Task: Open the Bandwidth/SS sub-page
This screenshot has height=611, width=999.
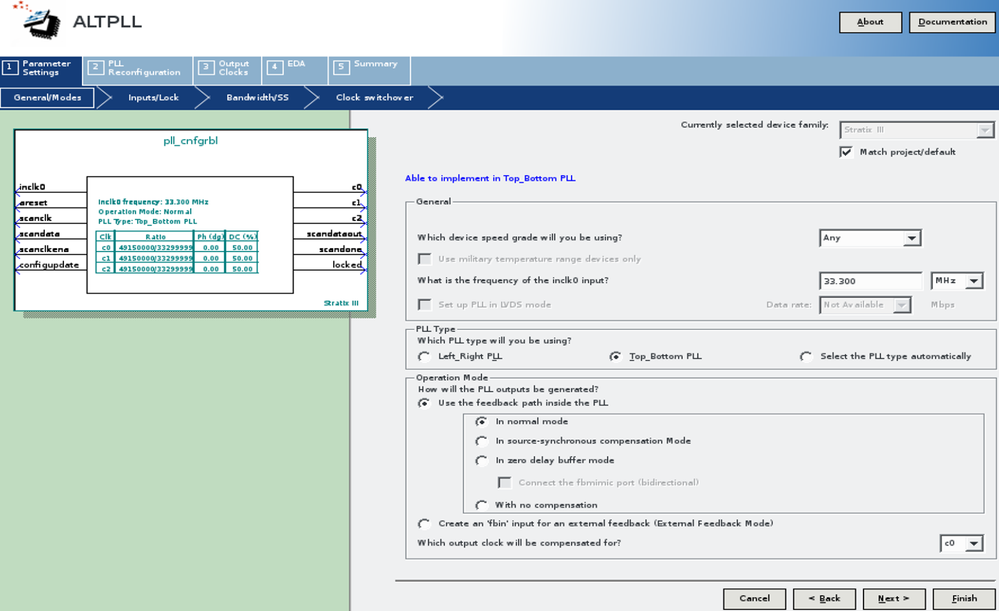Action: [257, 97]
